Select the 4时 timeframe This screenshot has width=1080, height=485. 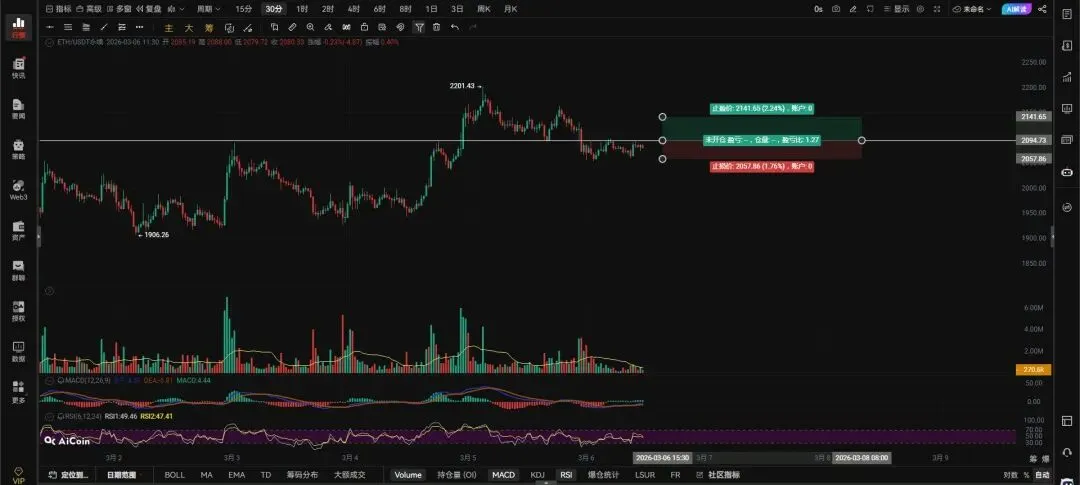353,9
